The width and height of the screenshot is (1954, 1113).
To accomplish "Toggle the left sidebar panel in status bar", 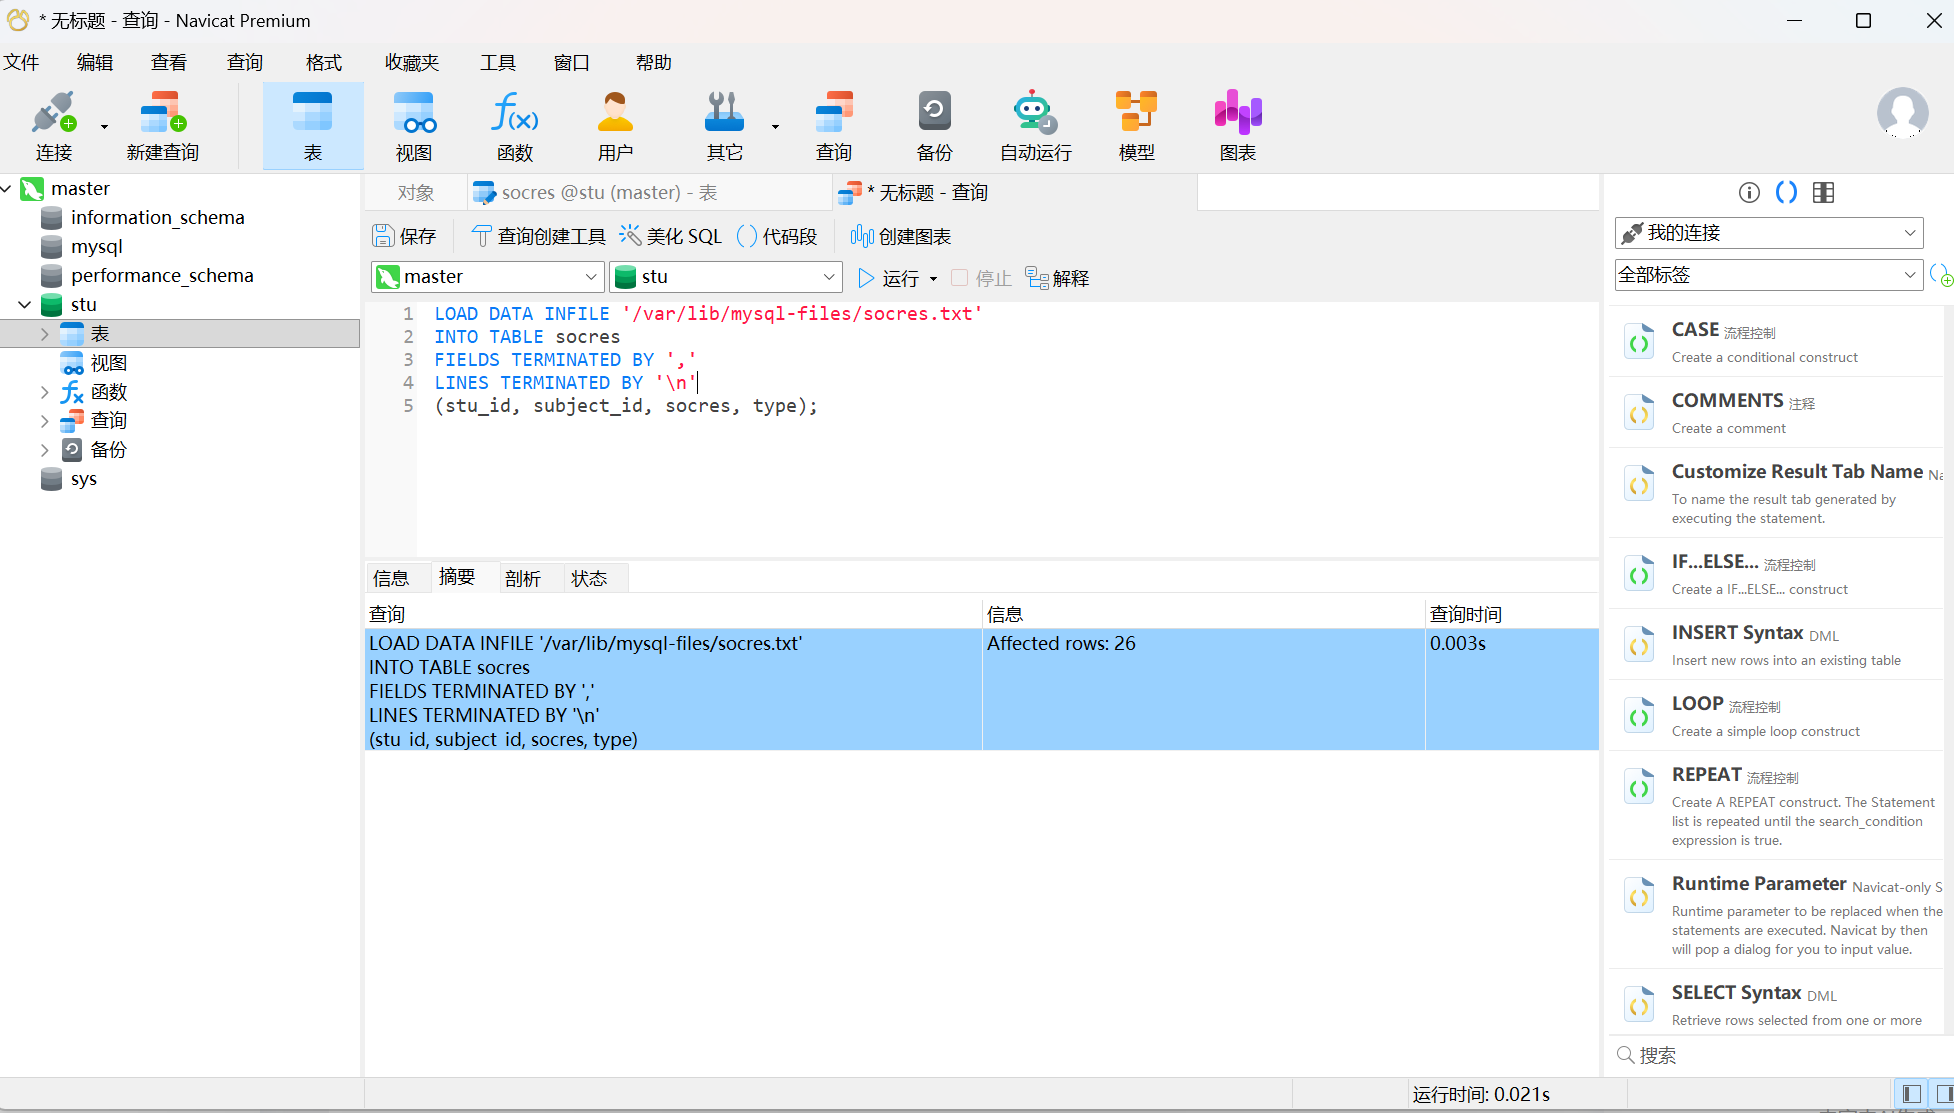I will [1911, 1093].
